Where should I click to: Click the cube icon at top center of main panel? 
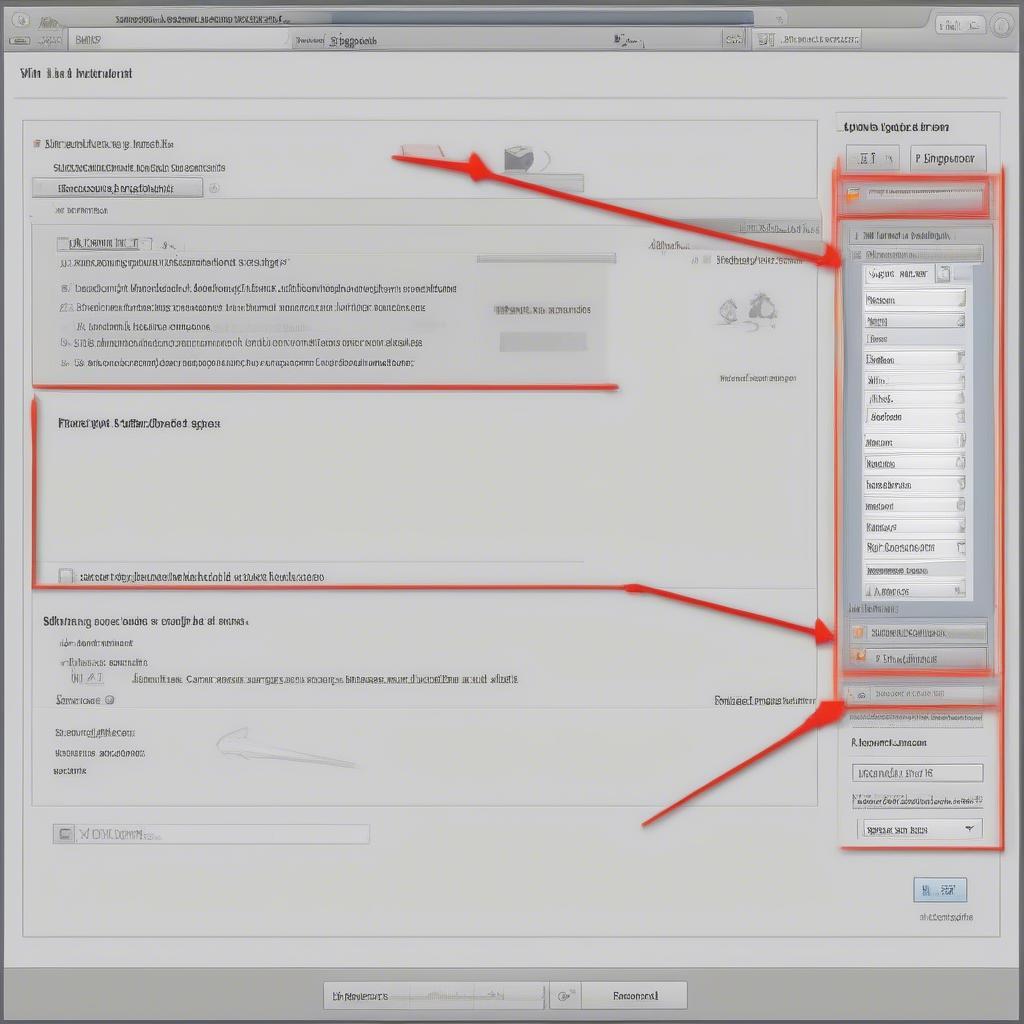pos(519,159)
